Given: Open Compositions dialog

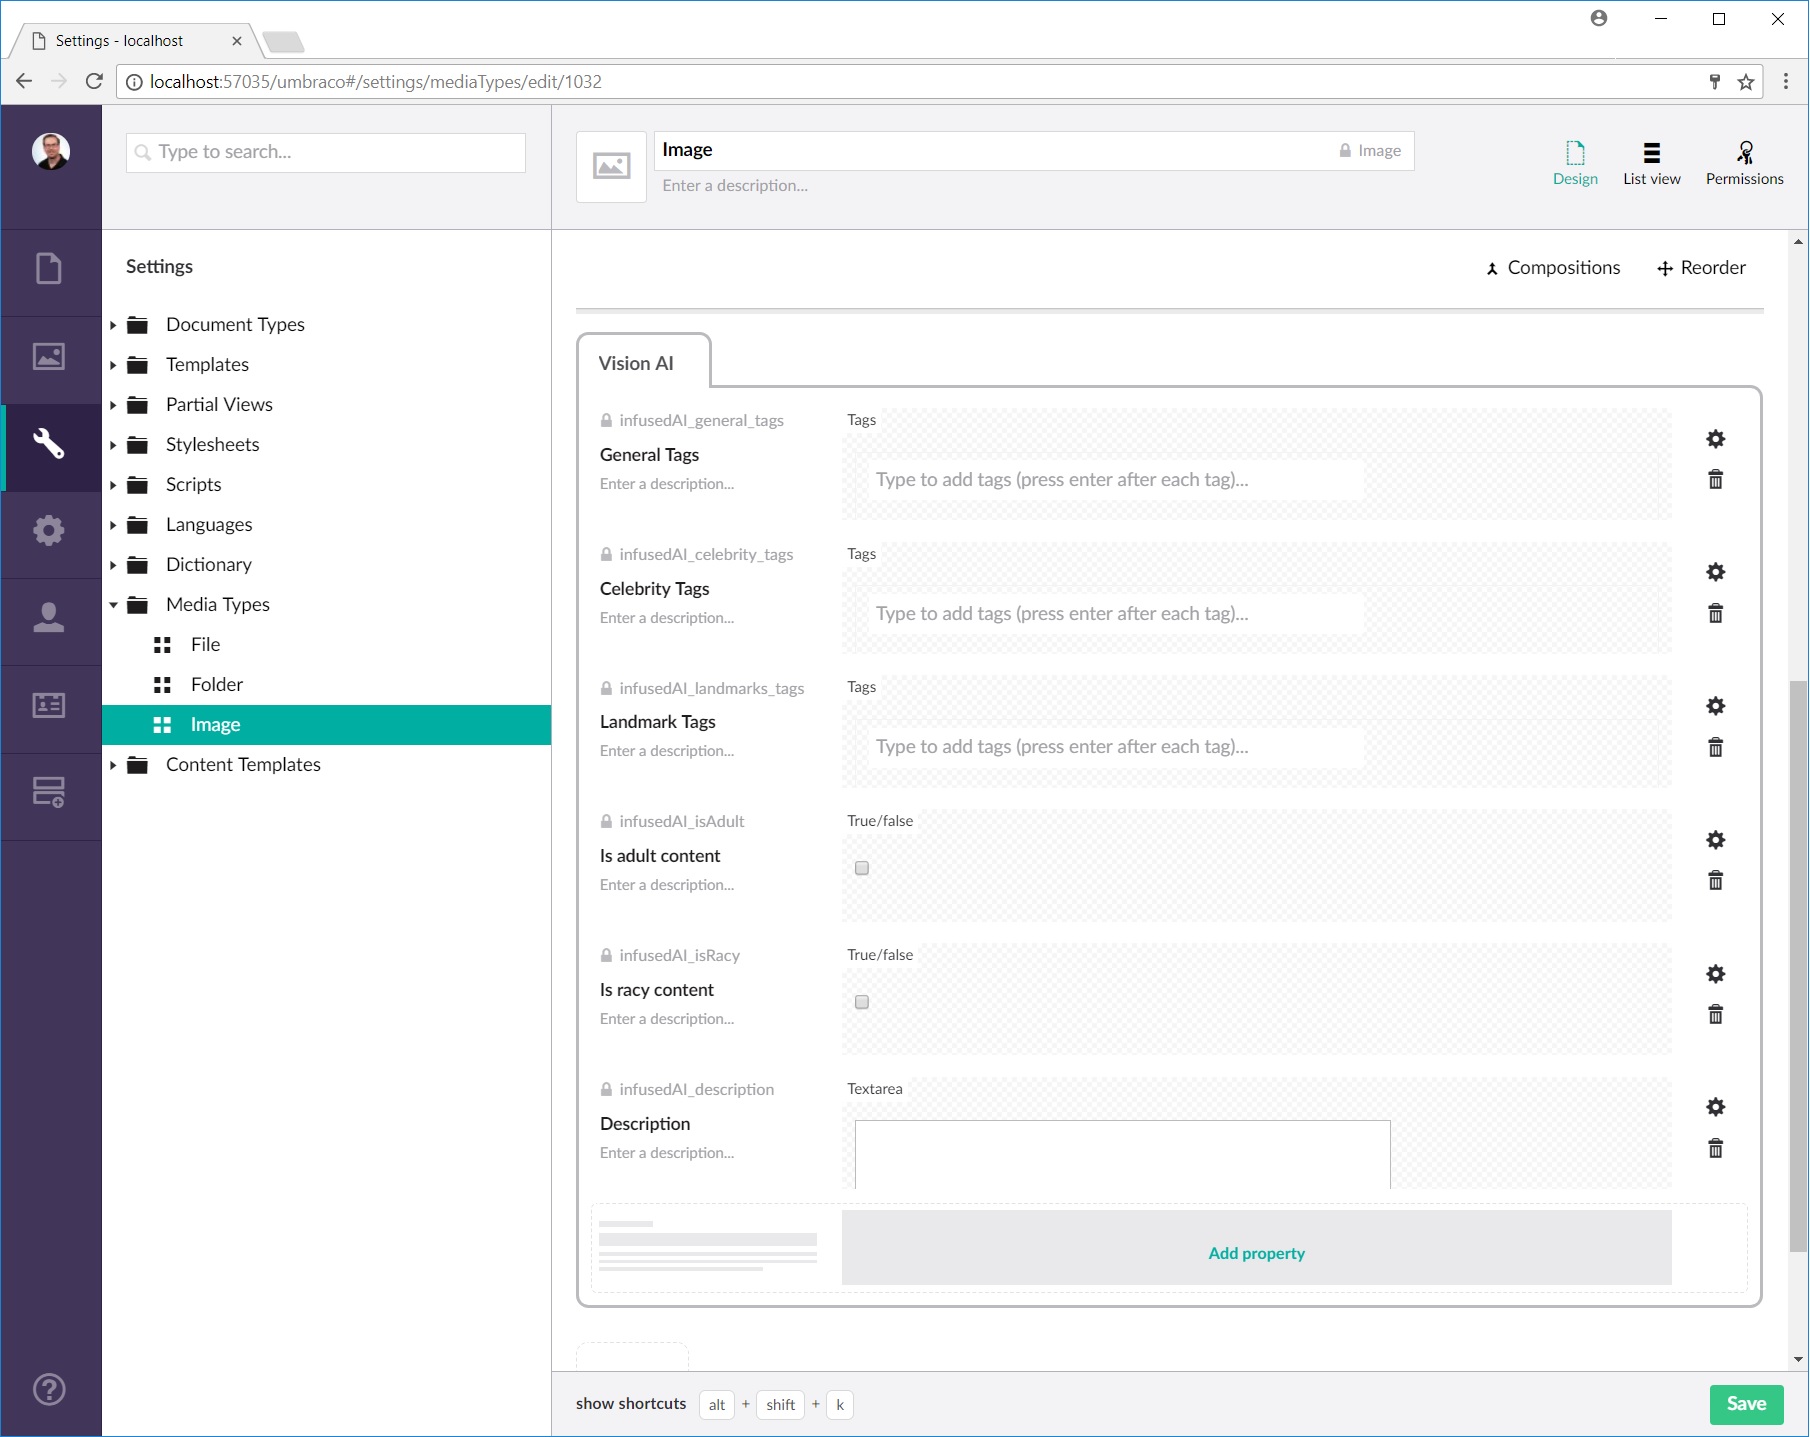Looking at the screenshot, I should click(1553, 268).
